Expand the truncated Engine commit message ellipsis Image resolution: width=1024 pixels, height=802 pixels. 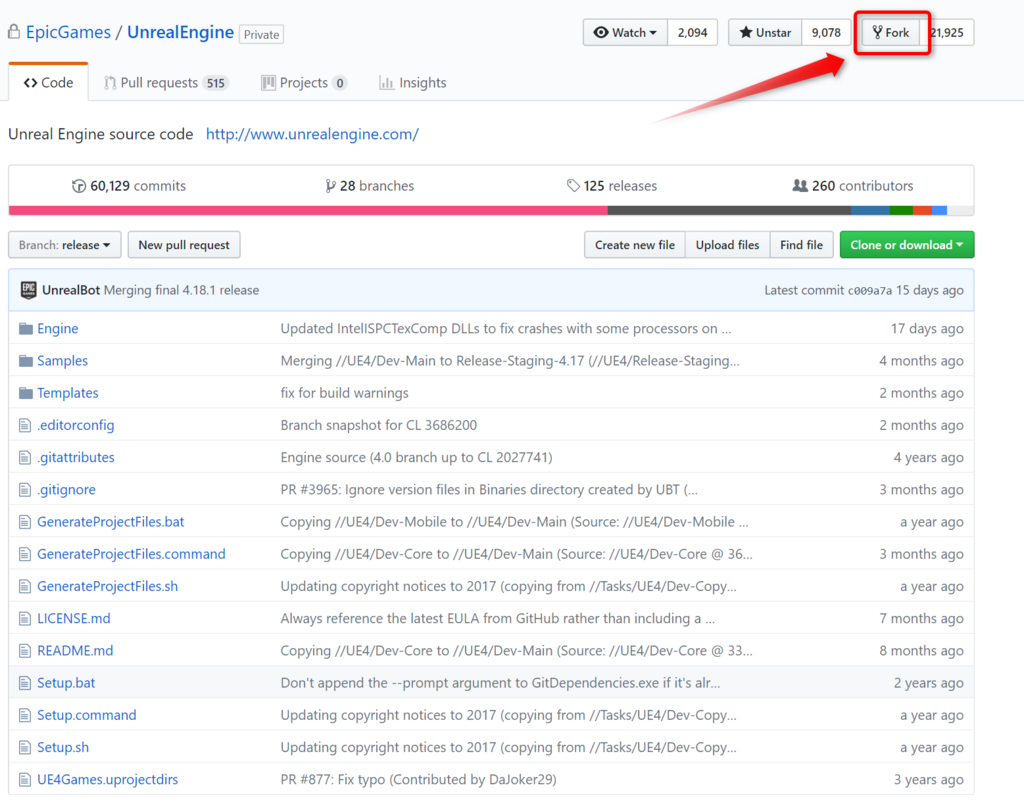726,329
